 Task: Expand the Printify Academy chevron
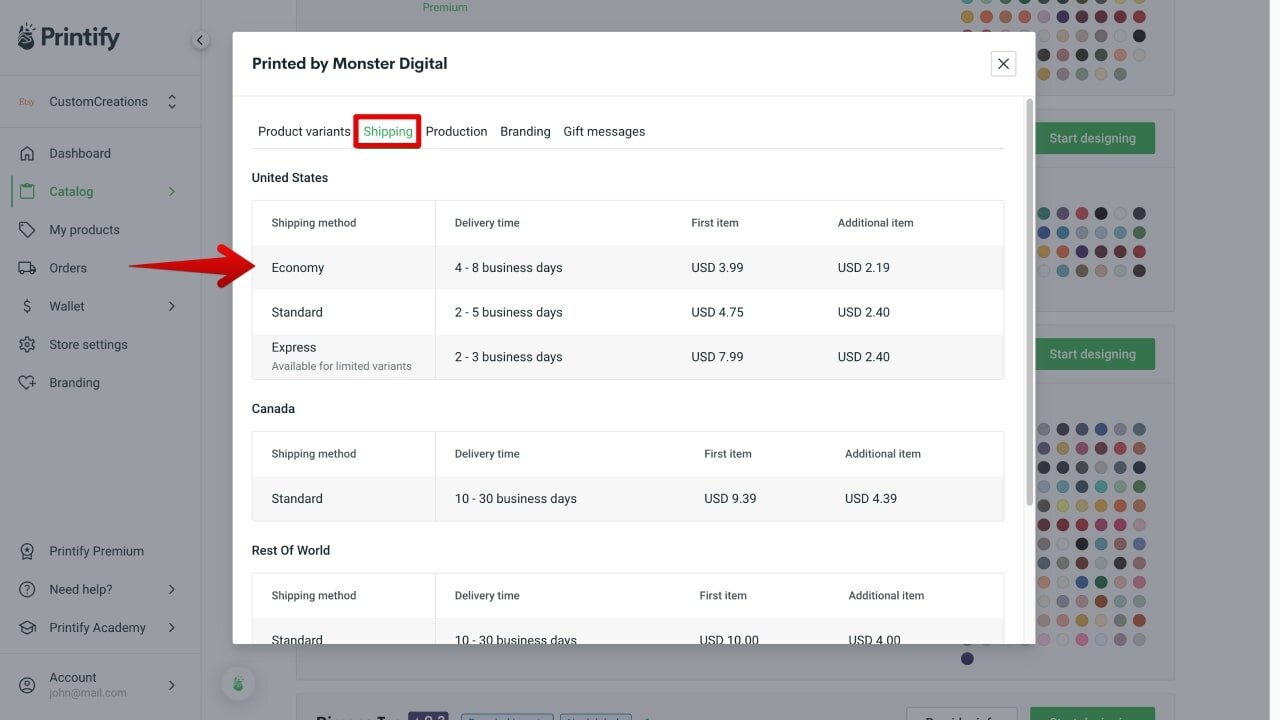(x=172, y=628)
